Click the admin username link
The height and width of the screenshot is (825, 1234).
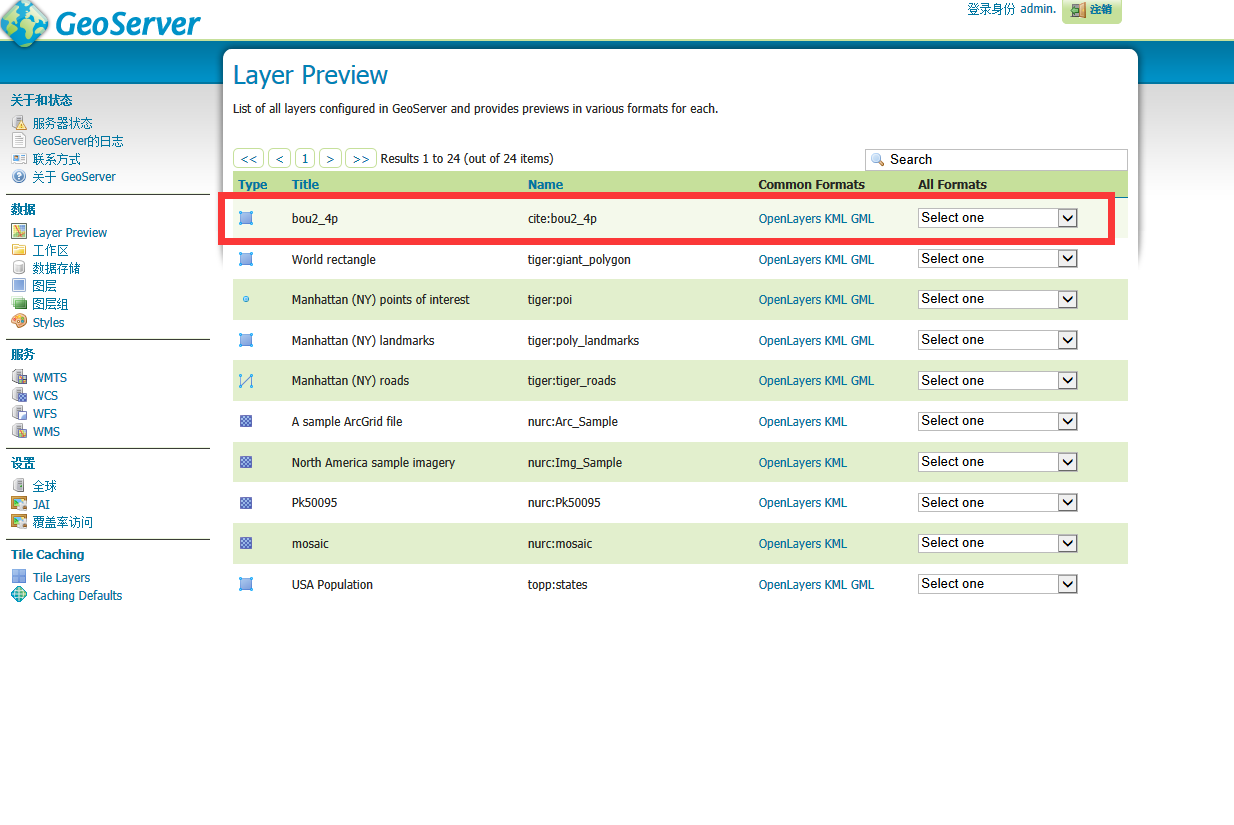(x=1036, y=8)
